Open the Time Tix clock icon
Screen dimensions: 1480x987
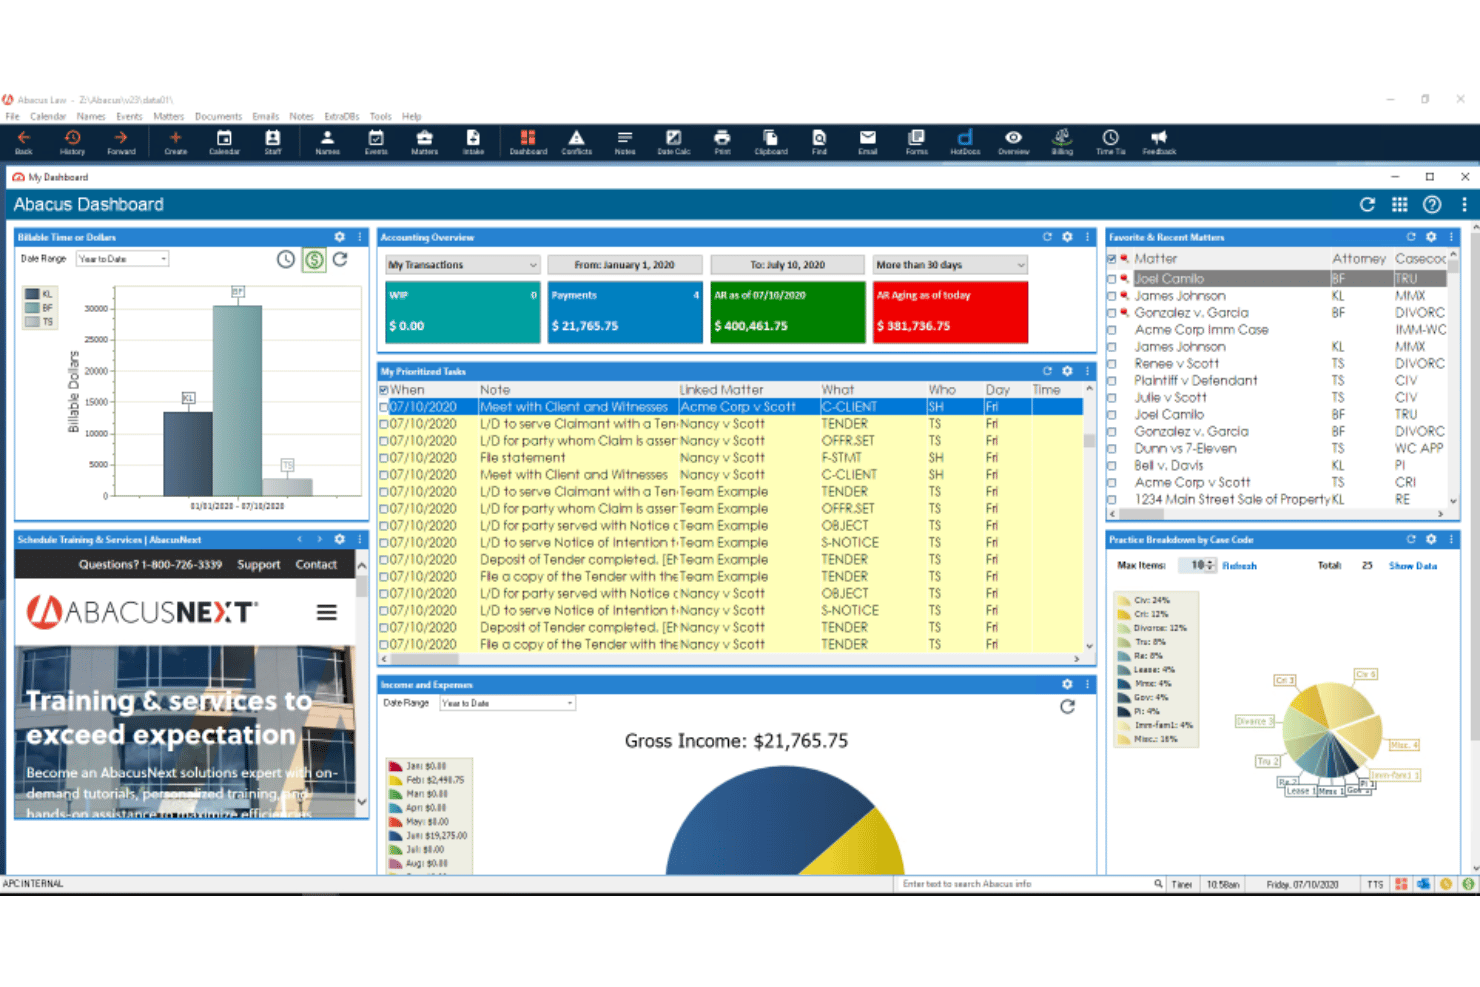(x=1110, y=142)
